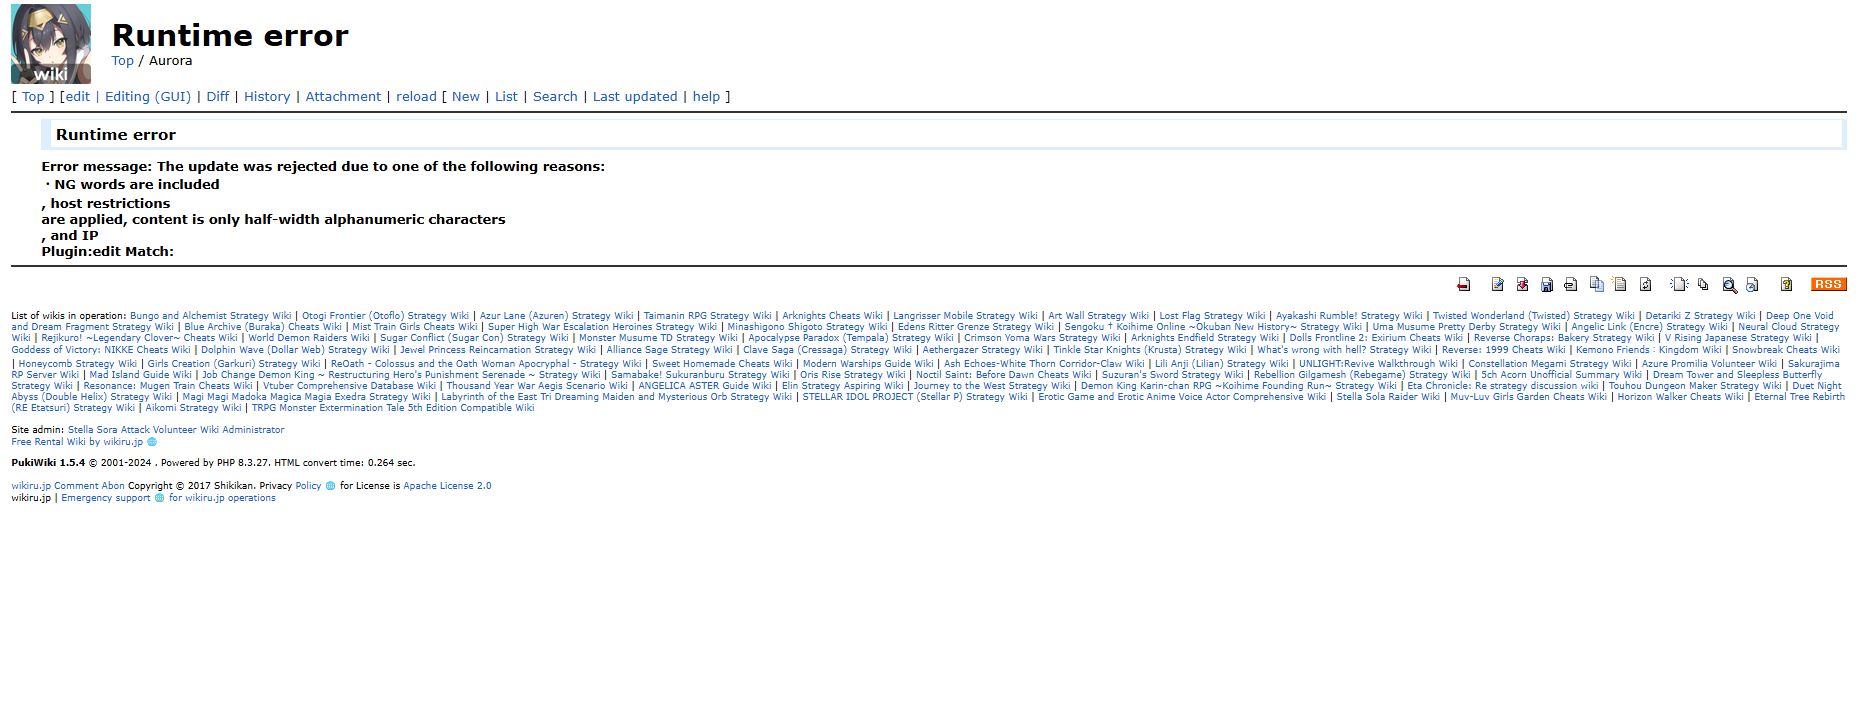Screen dimensions: 1856x726
Task: Open Arknights Cheats Wiki link
Action: tap(832, 316)
